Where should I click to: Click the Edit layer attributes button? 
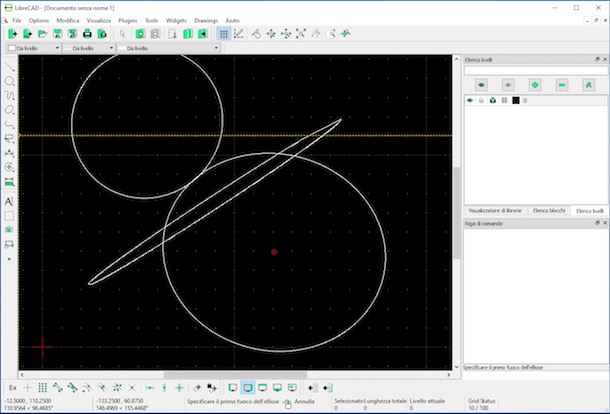click(589, 85)
